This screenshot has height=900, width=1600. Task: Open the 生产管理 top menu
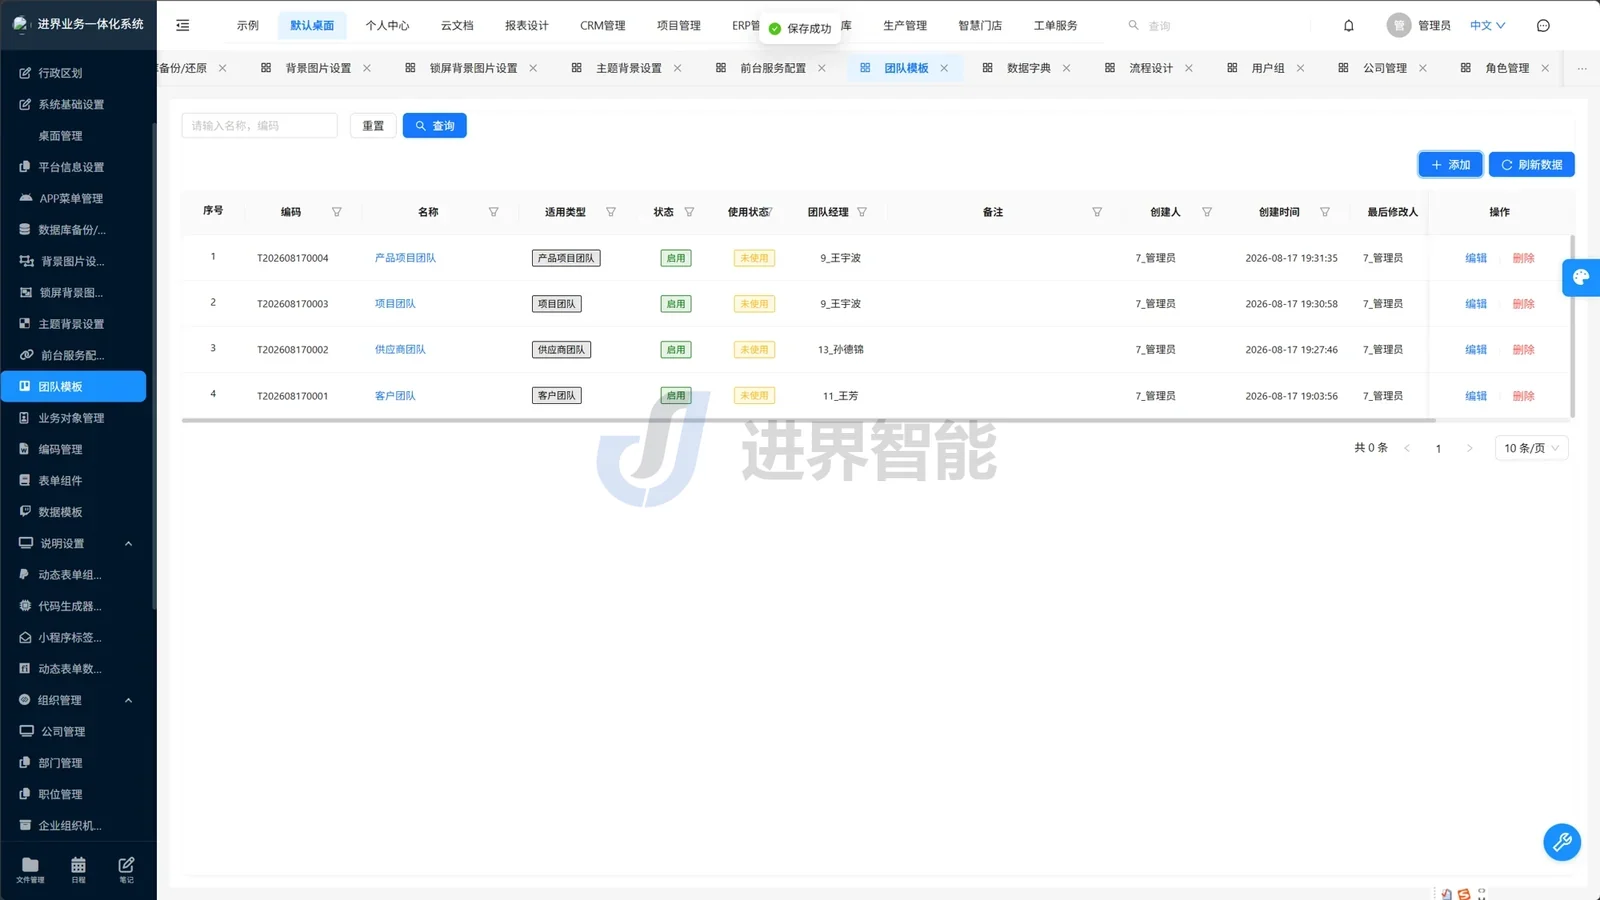(905, 25)
